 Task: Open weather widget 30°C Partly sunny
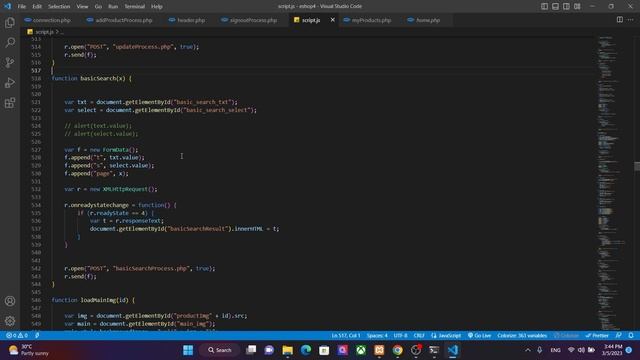coord(29,350)
